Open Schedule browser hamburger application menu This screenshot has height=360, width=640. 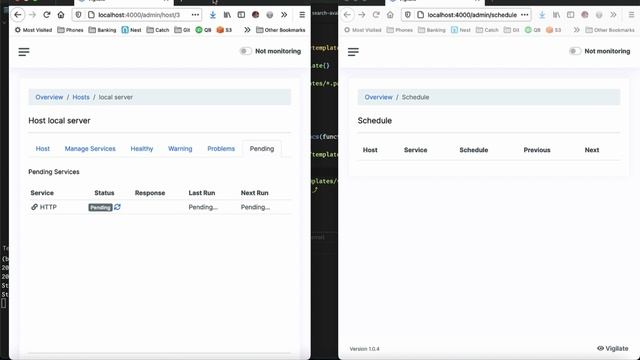tap(631, 15)
